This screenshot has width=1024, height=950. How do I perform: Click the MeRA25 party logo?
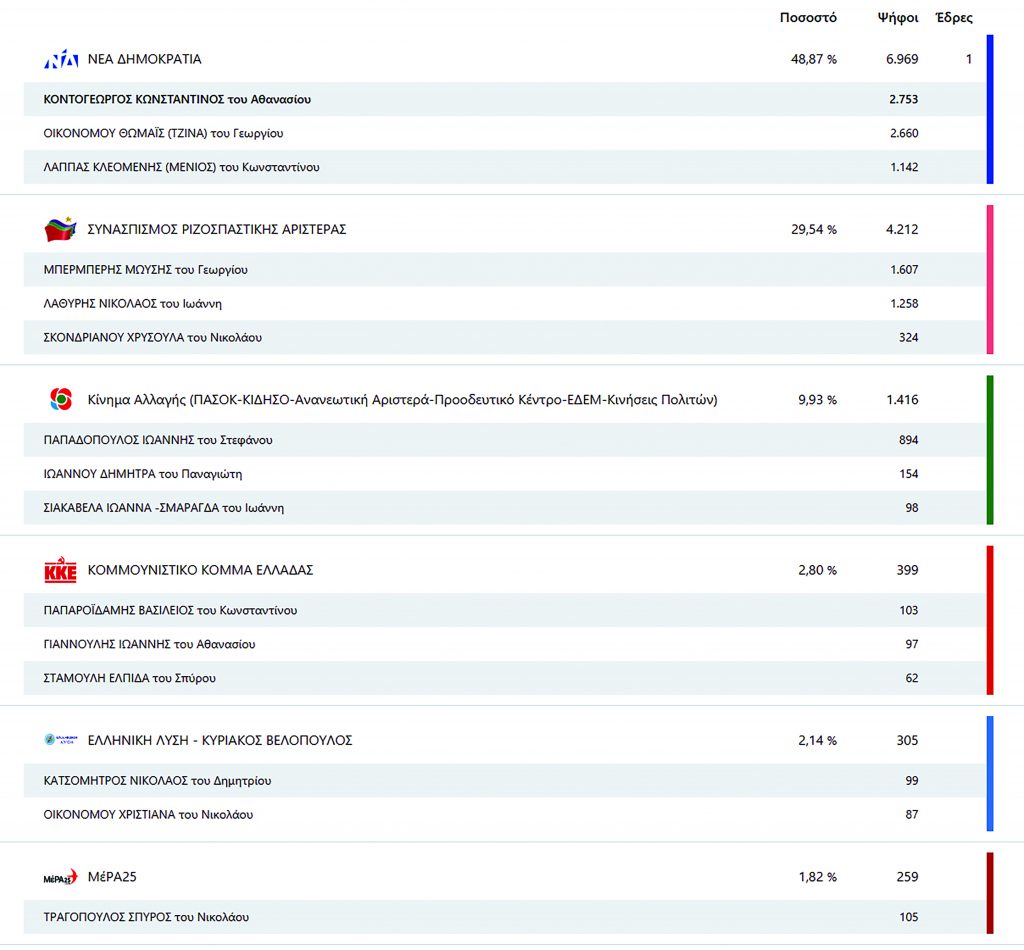(60, 878)
